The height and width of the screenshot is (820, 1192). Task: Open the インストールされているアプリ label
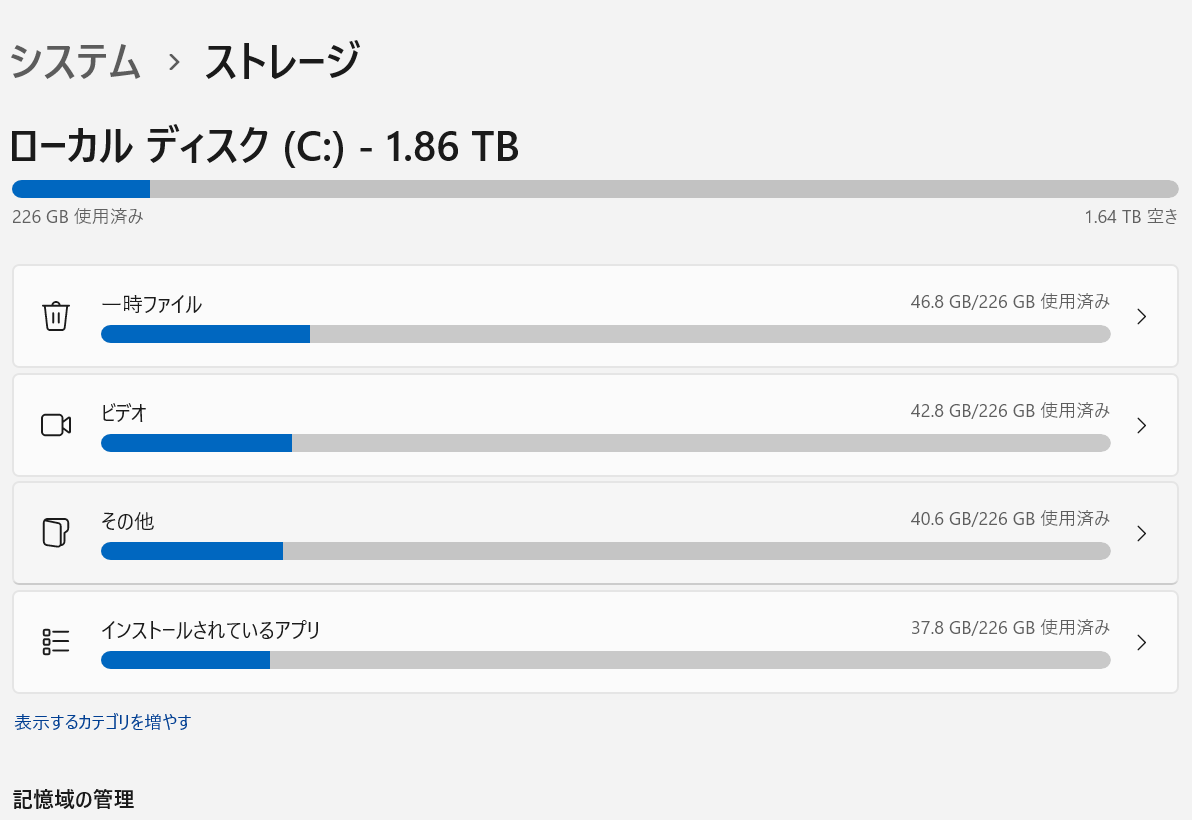click(x=211, y=630)
